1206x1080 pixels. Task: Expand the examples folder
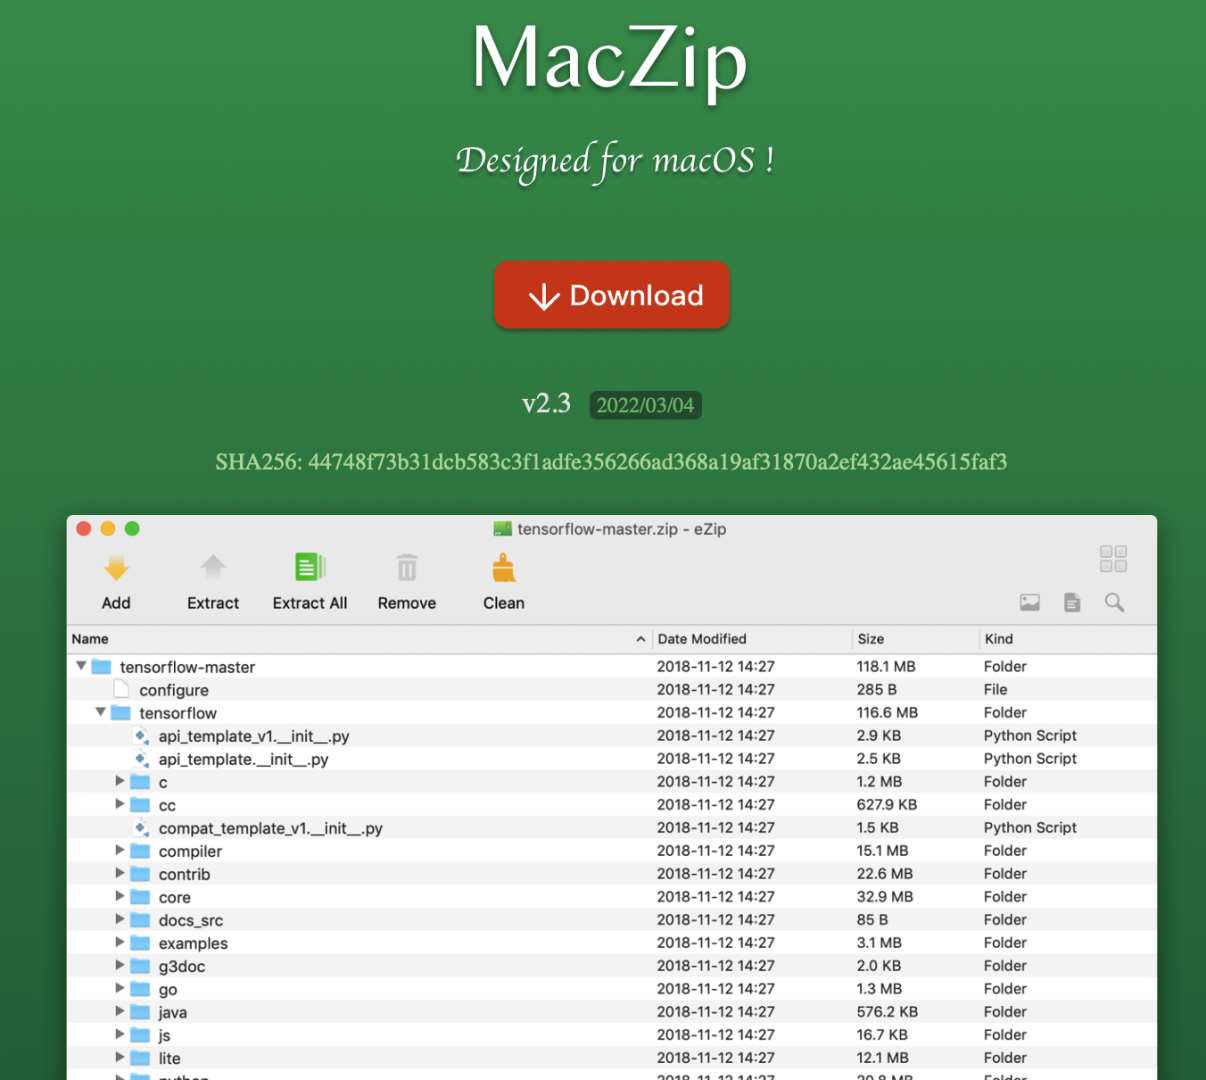point(120,942)
